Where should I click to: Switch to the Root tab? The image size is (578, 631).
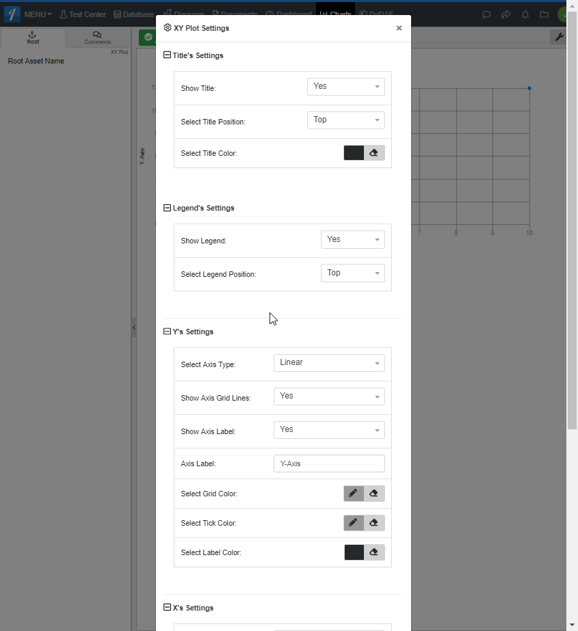[x=33, y=38]
